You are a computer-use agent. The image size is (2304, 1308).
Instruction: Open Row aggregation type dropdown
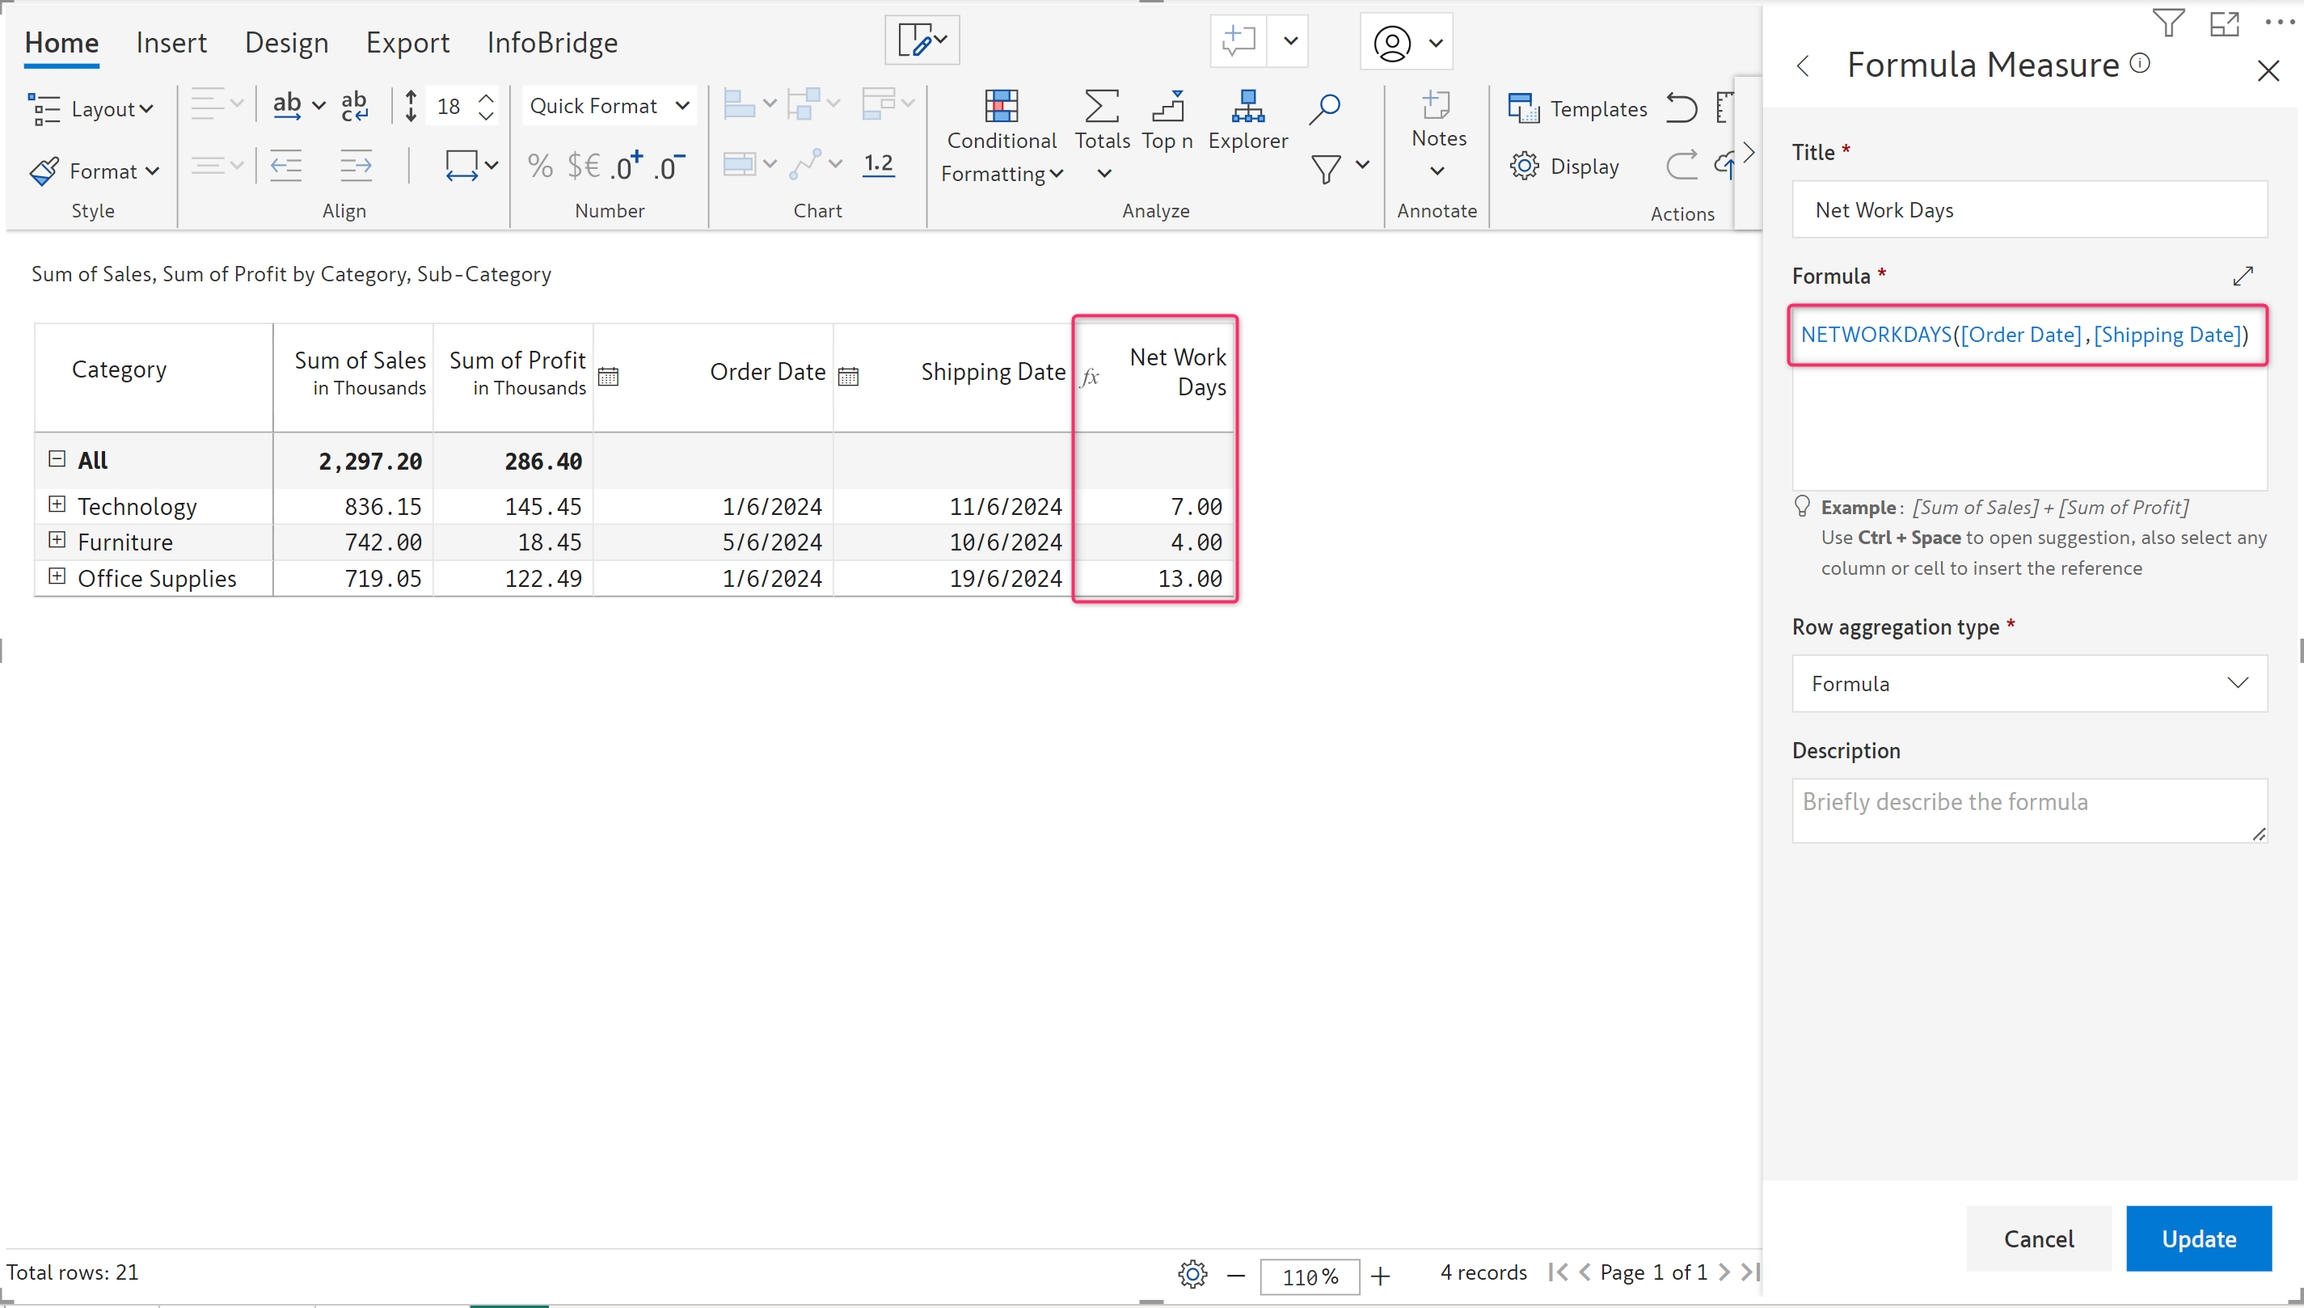tap(2029, 683)
